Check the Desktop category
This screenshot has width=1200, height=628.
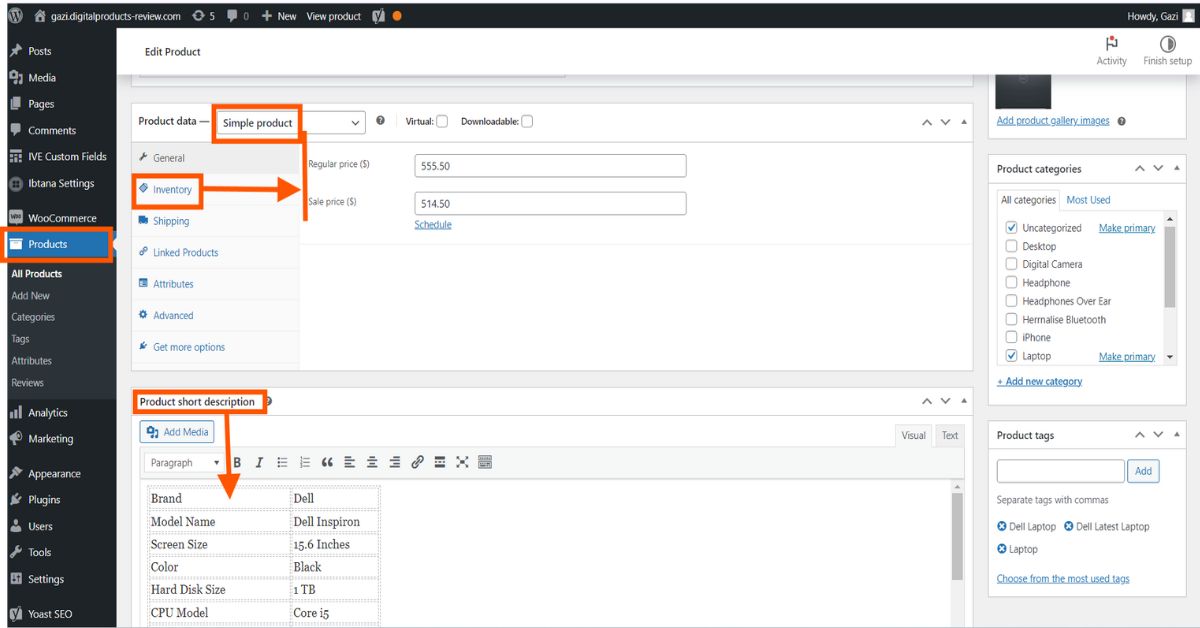coord(1011,246)
